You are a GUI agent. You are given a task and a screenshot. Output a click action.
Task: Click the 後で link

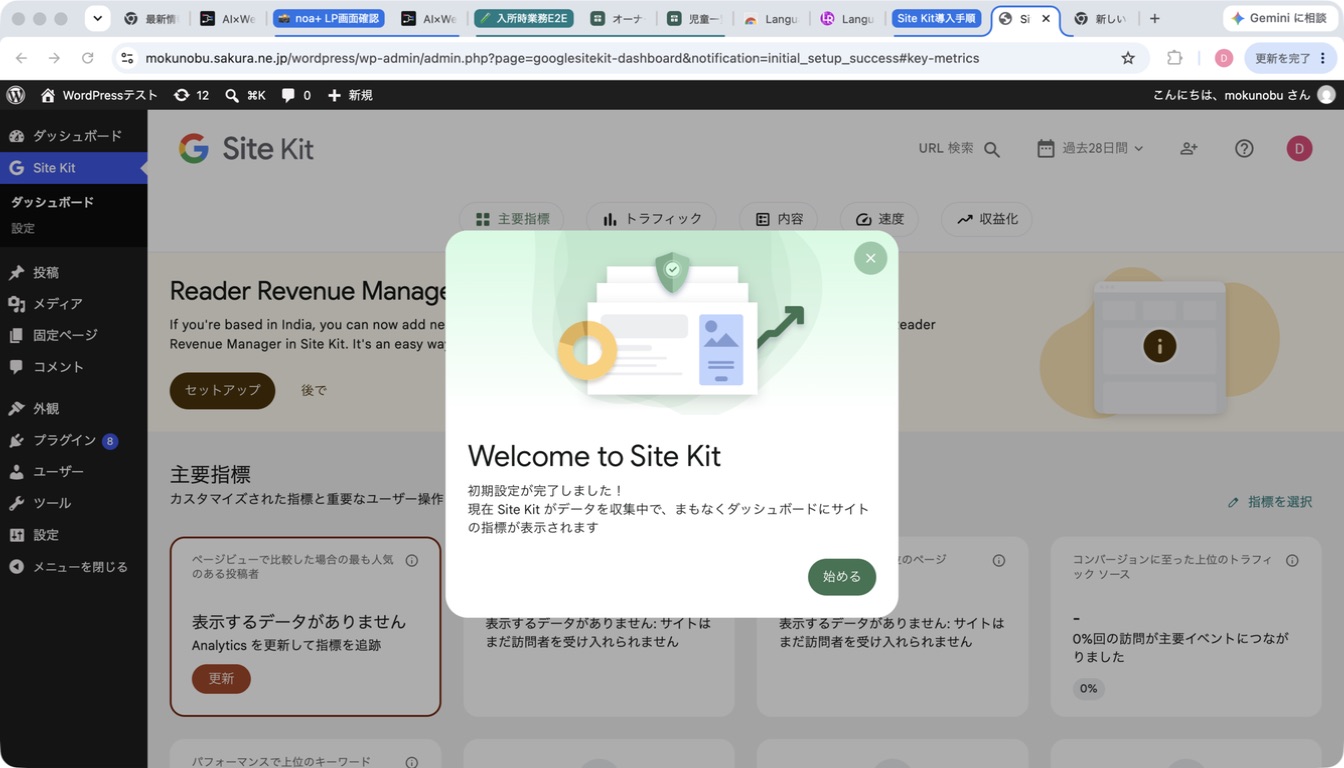coord(314,390)
